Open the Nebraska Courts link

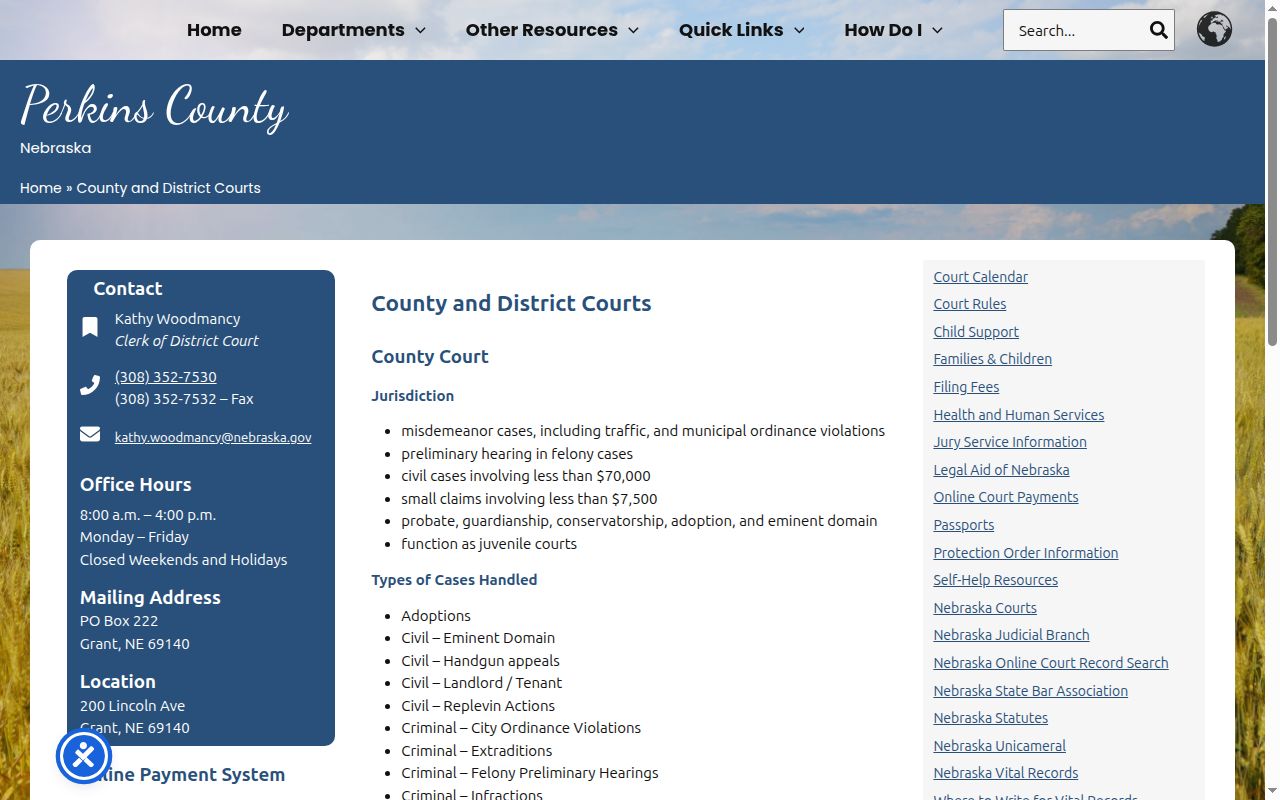click(x=985, y=608)
